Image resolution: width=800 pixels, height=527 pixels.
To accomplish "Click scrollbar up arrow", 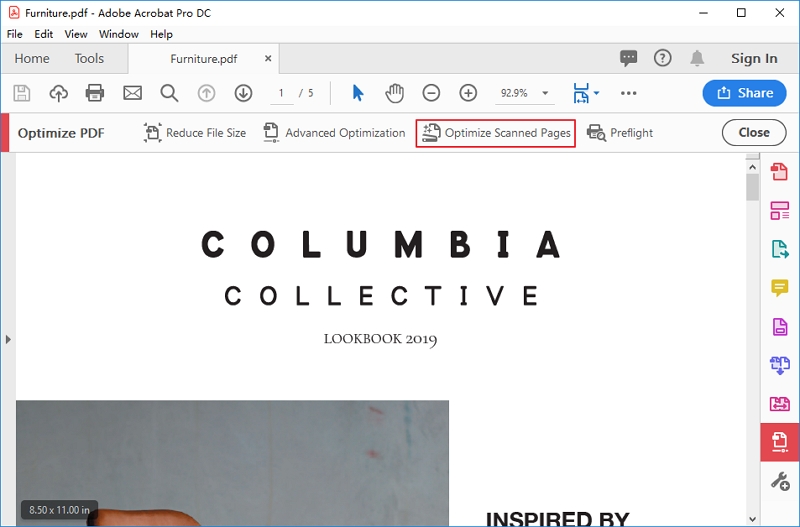I will point(753,167).
